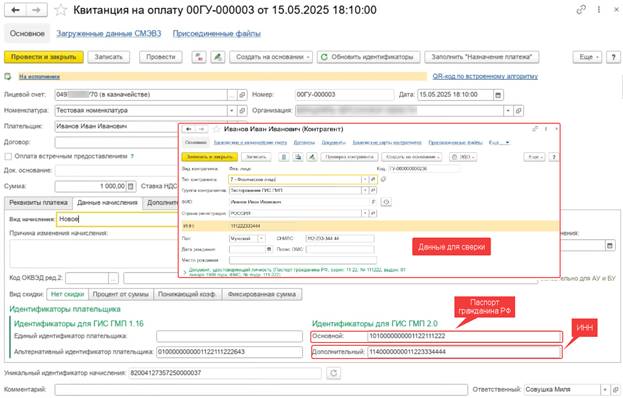Image resolution: width=623 pixels, height=398 pixels.
Task: Select the Нет скидки discount option
Action: [68, 294]
